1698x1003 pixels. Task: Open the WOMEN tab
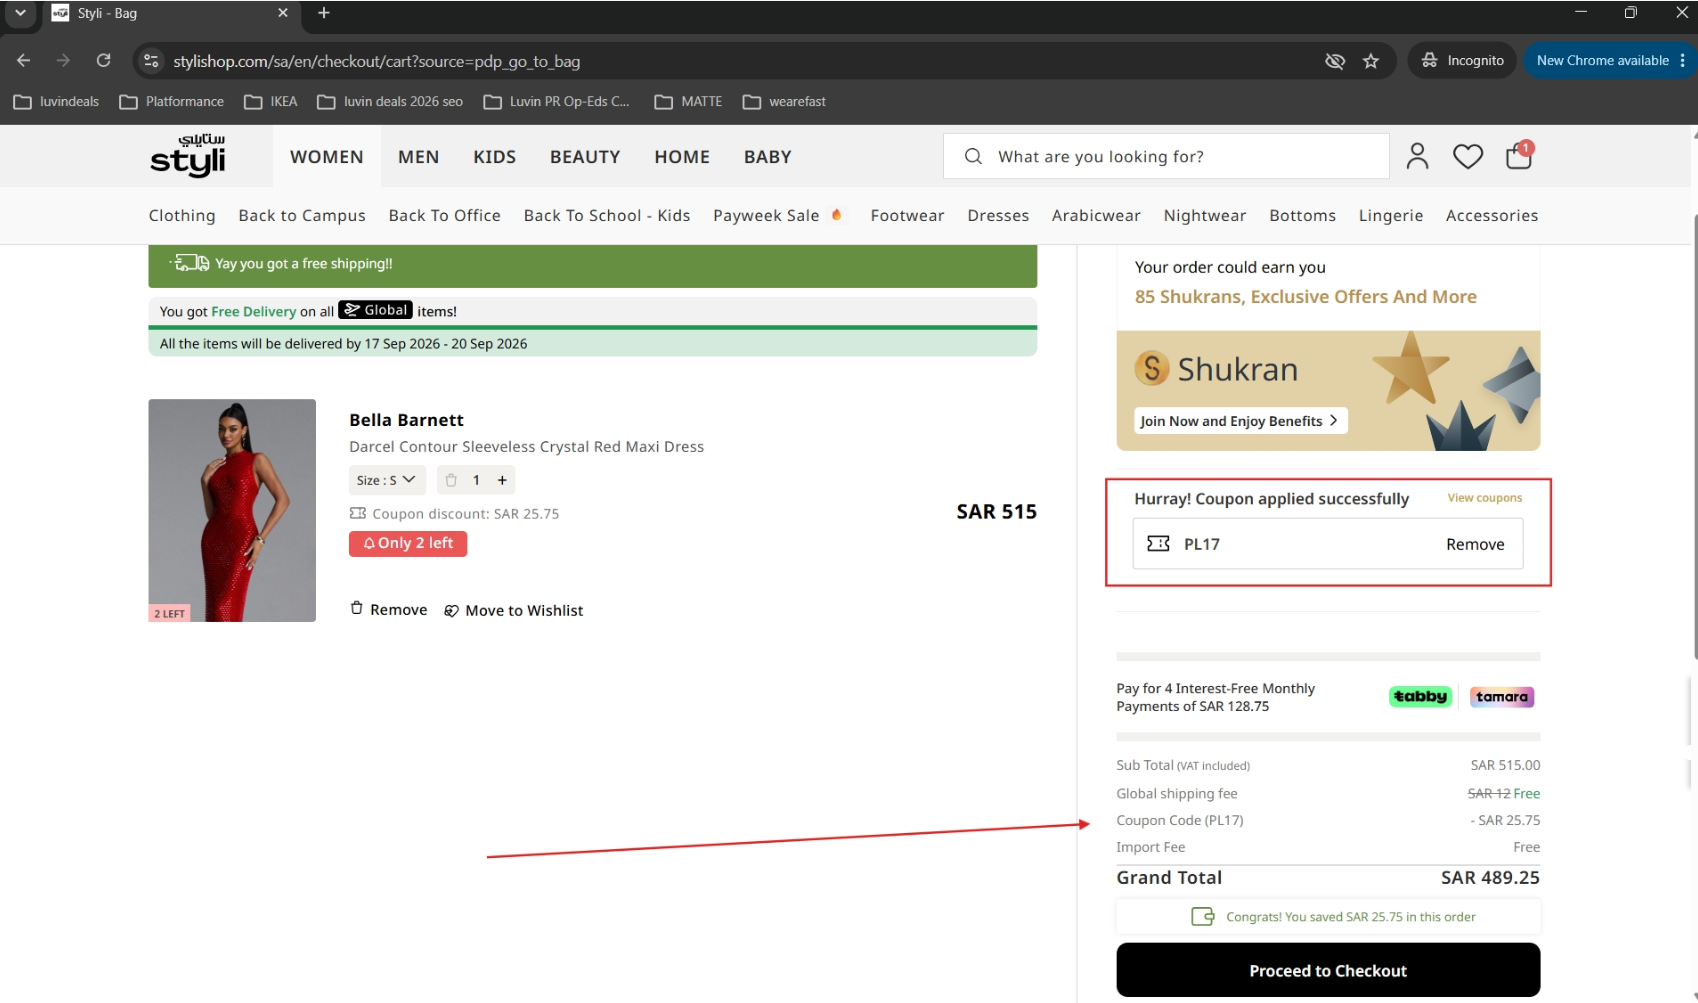click(x=327, y=157)
